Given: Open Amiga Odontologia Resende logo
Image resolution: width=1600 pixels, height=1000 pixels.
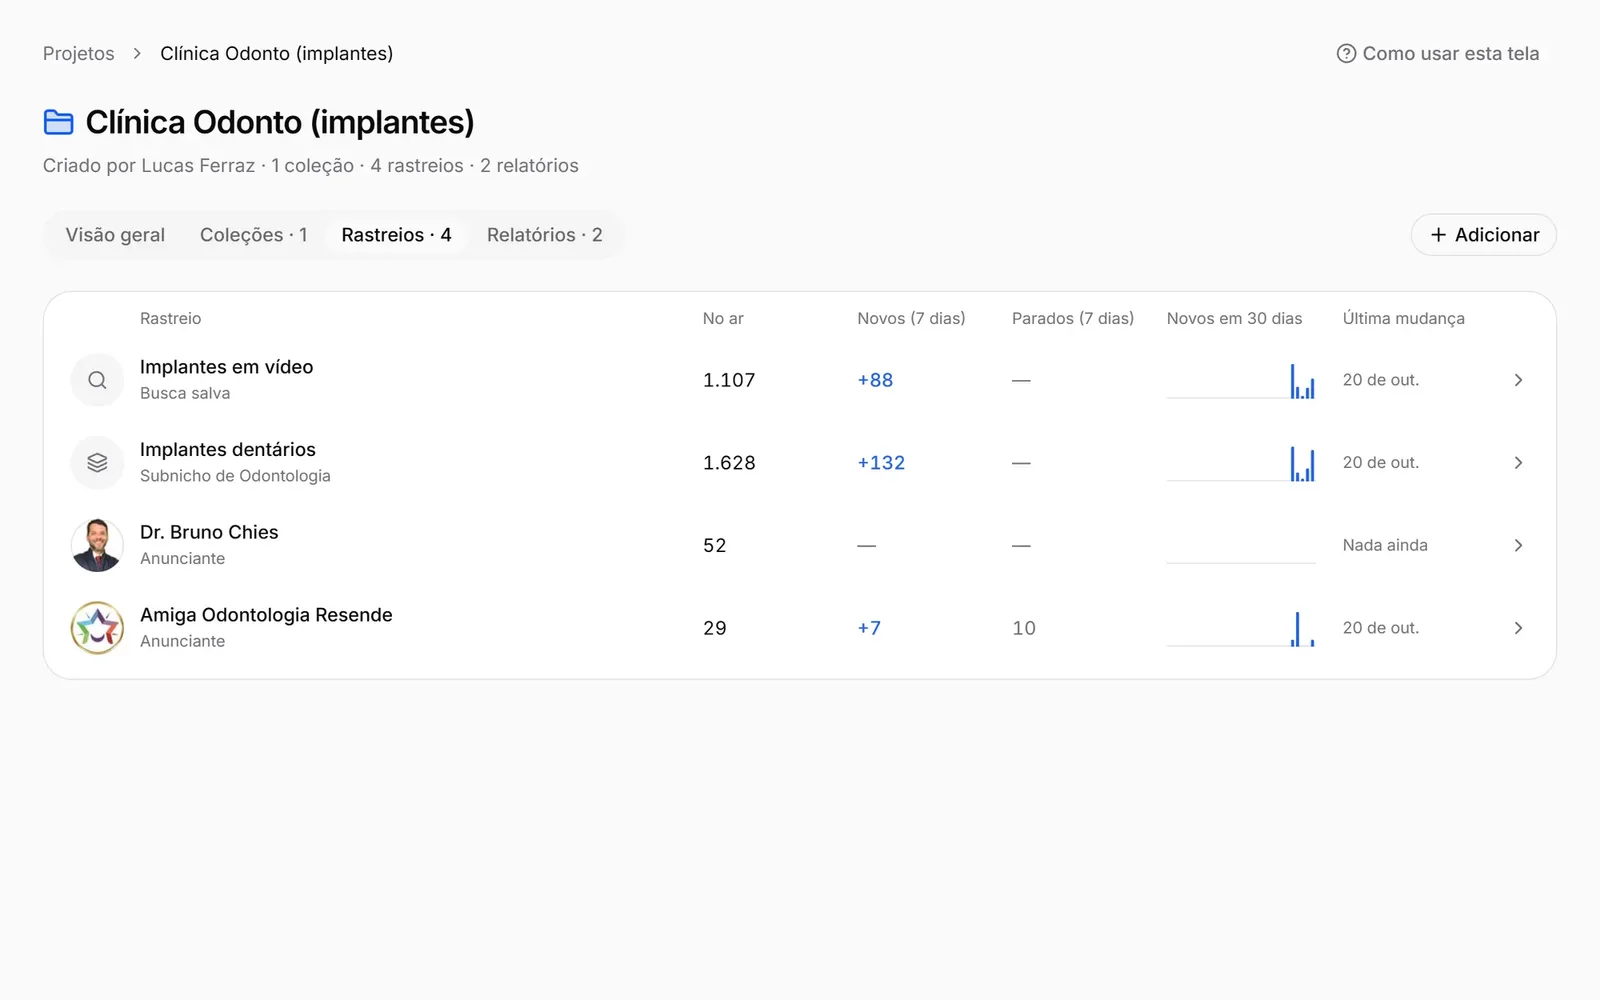Looking at the screenshot, I should (x=97, y=628).
